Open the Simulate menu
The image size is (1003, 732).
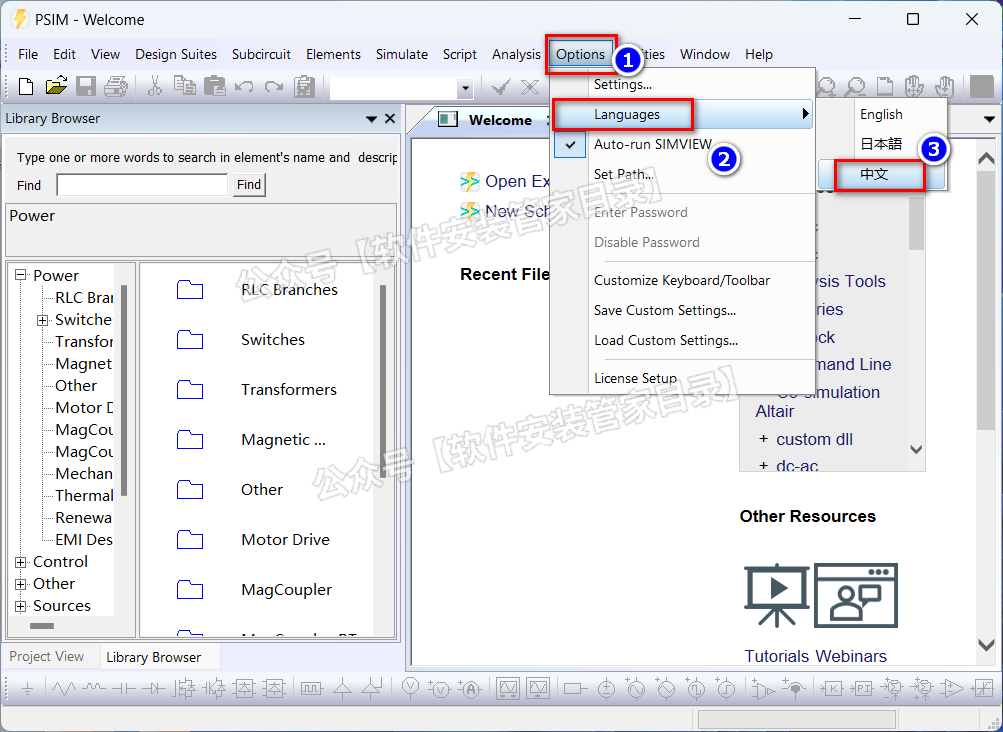tap(402, 54)
